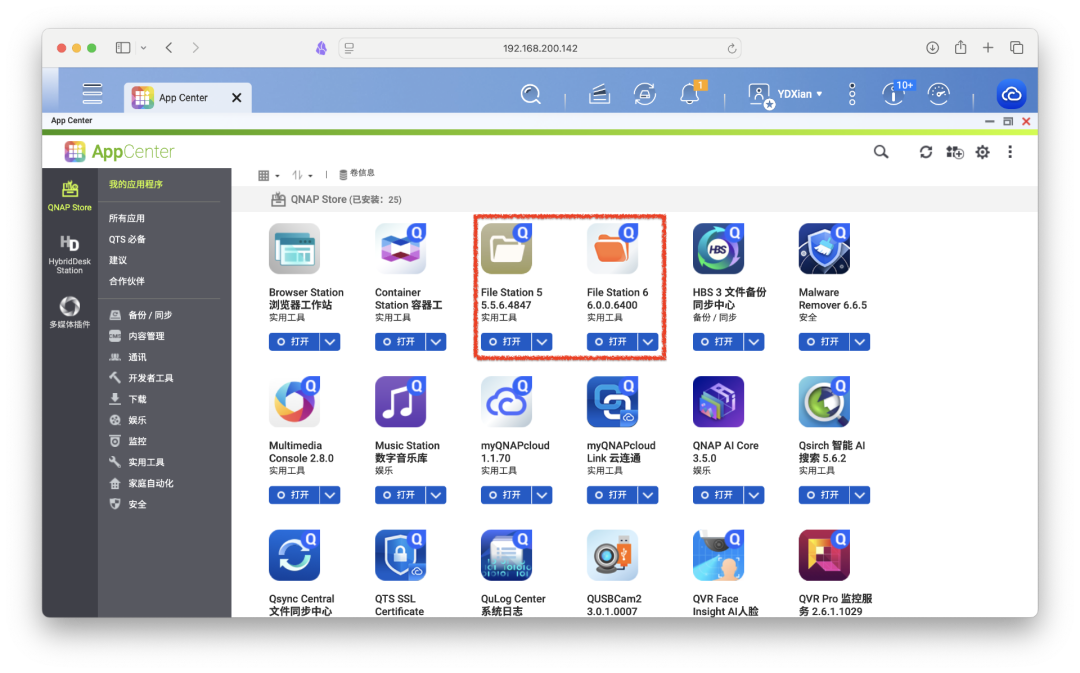Open the File Station 5 打开 dropdown arrow
The height and width of the screenshot is (673, 1080).
point(541,341)
